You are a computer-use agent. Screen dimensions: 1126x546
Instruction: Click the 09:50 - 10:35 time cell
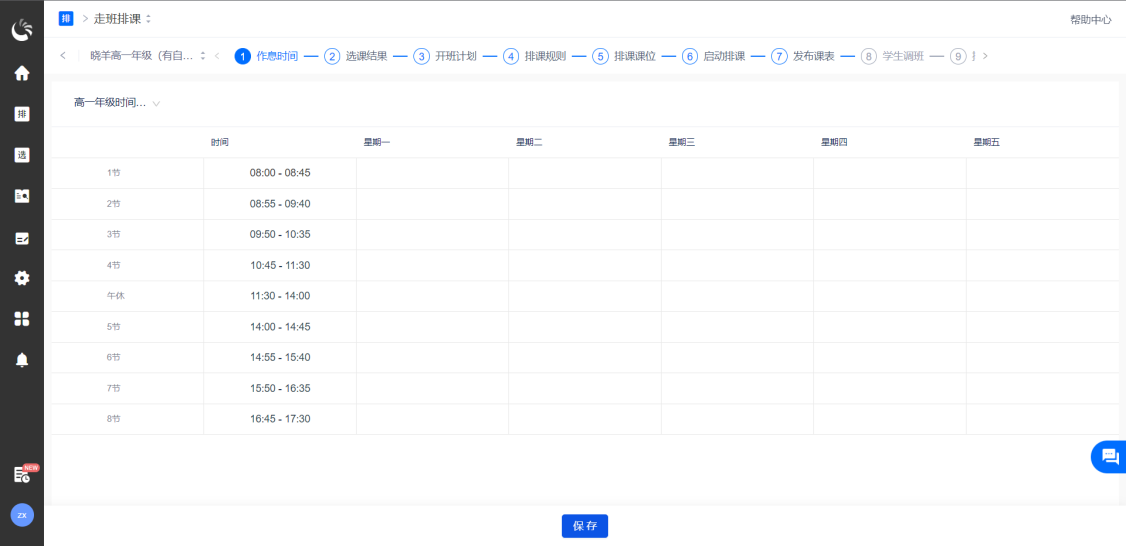click(280, 235)
